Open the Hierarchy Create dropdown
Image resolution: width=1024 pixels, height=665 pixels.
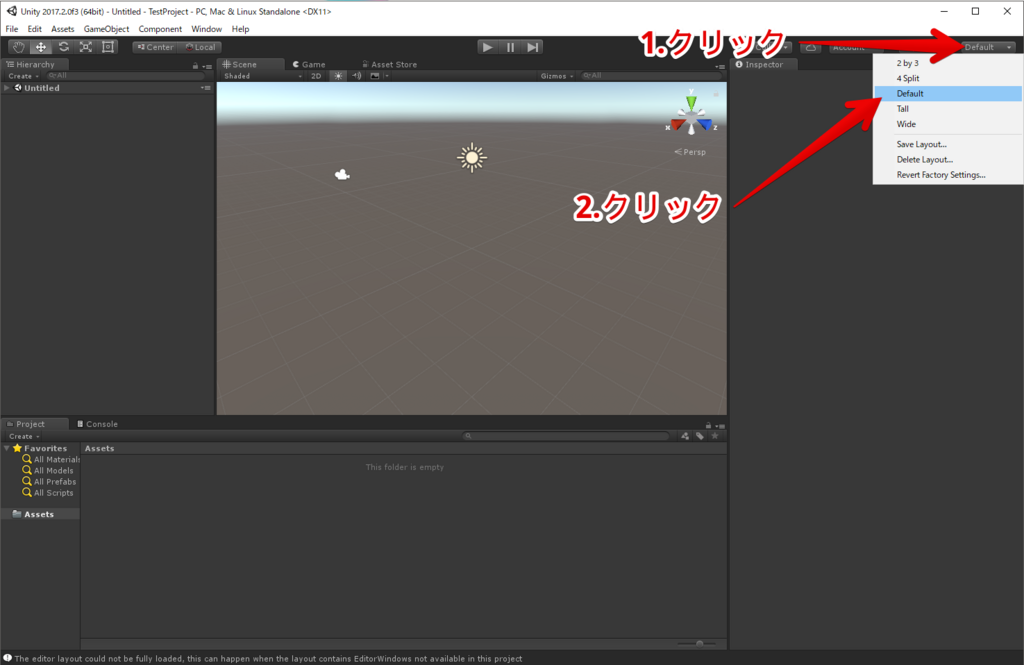pos(24,76)
